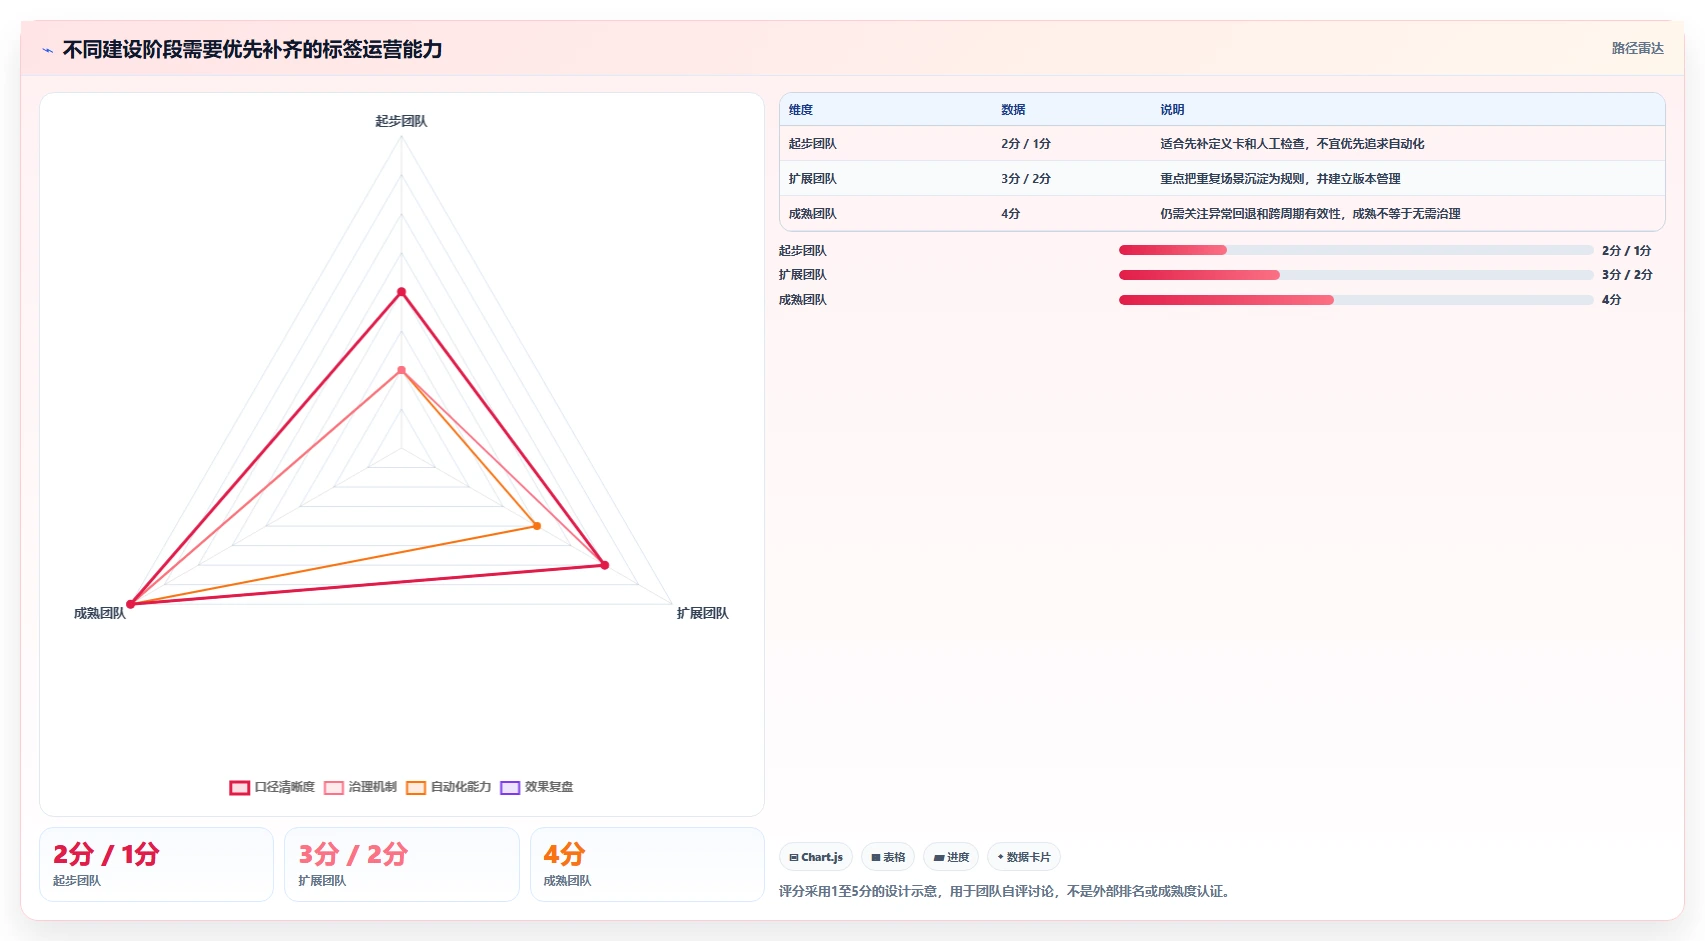Click the 2分 / 1分 value right of progress bar

(1627, 251)
